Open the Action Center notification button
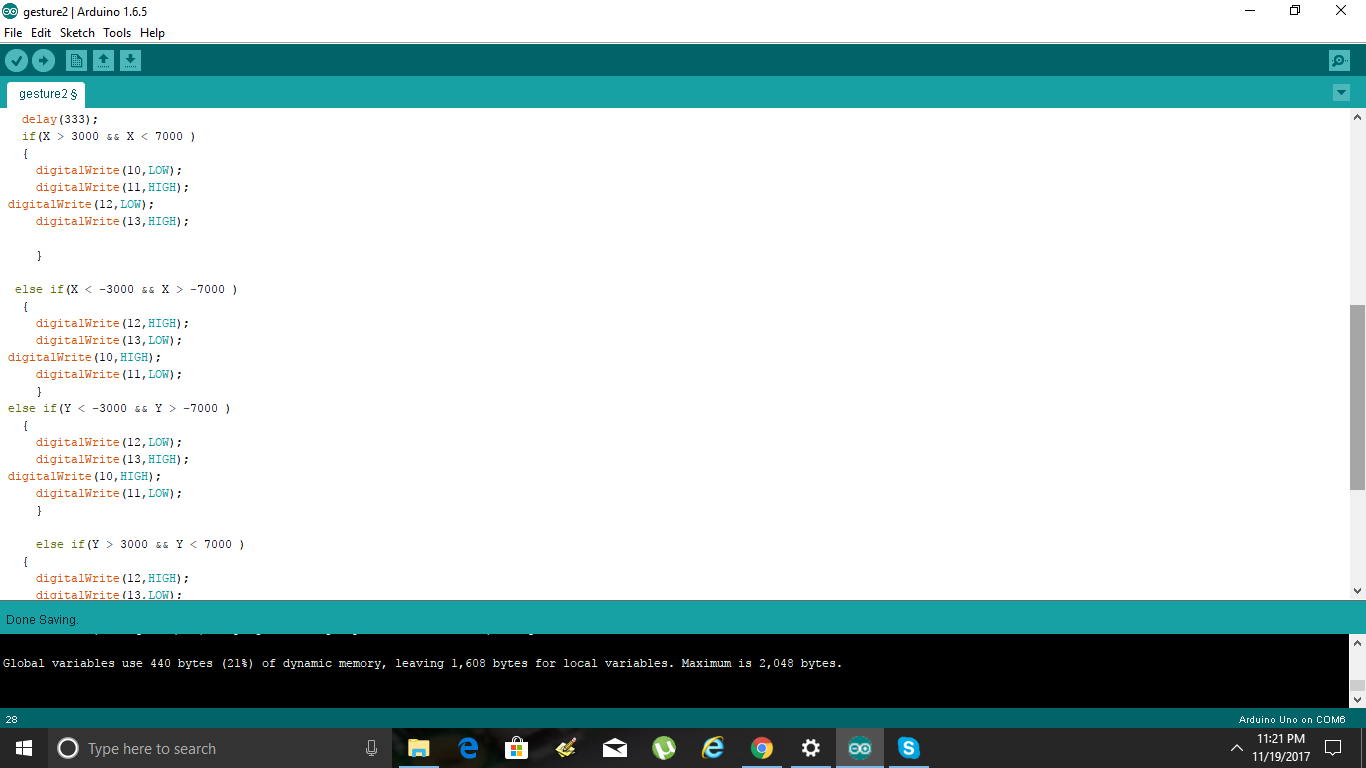The height and width of the screenshot is (768, 1366). coord(1334,747)
